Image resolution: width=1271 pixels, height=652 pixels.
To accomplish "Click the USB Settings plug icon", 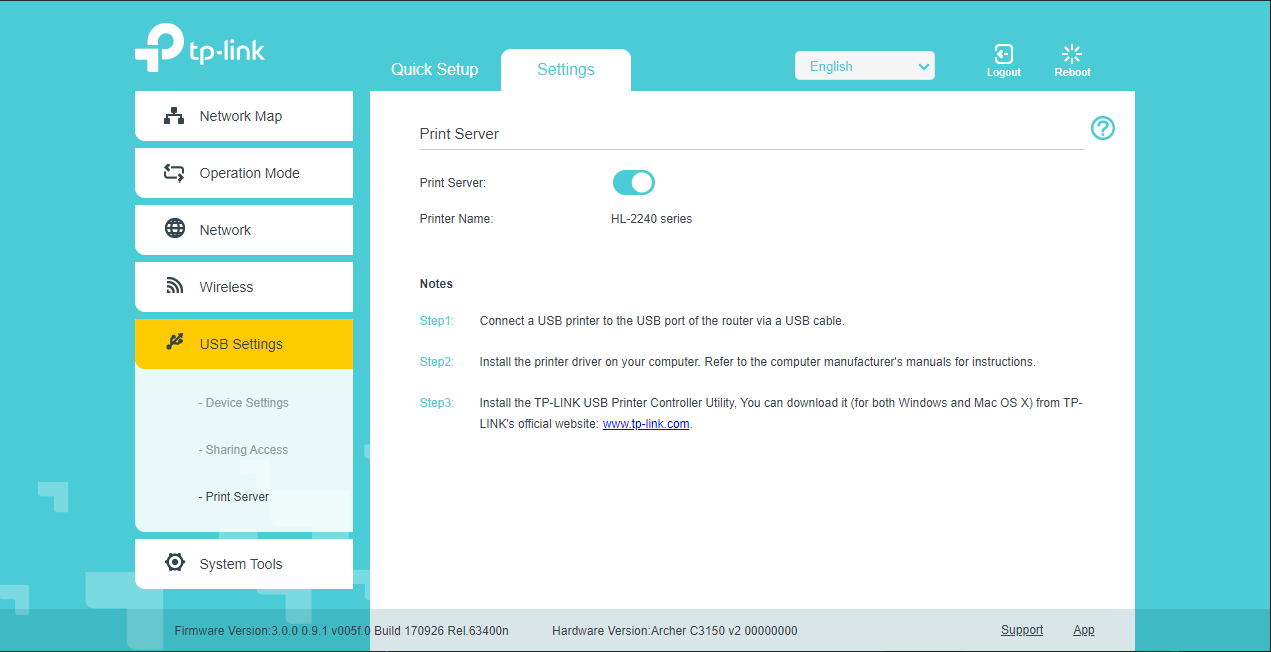I will [175, 343].
